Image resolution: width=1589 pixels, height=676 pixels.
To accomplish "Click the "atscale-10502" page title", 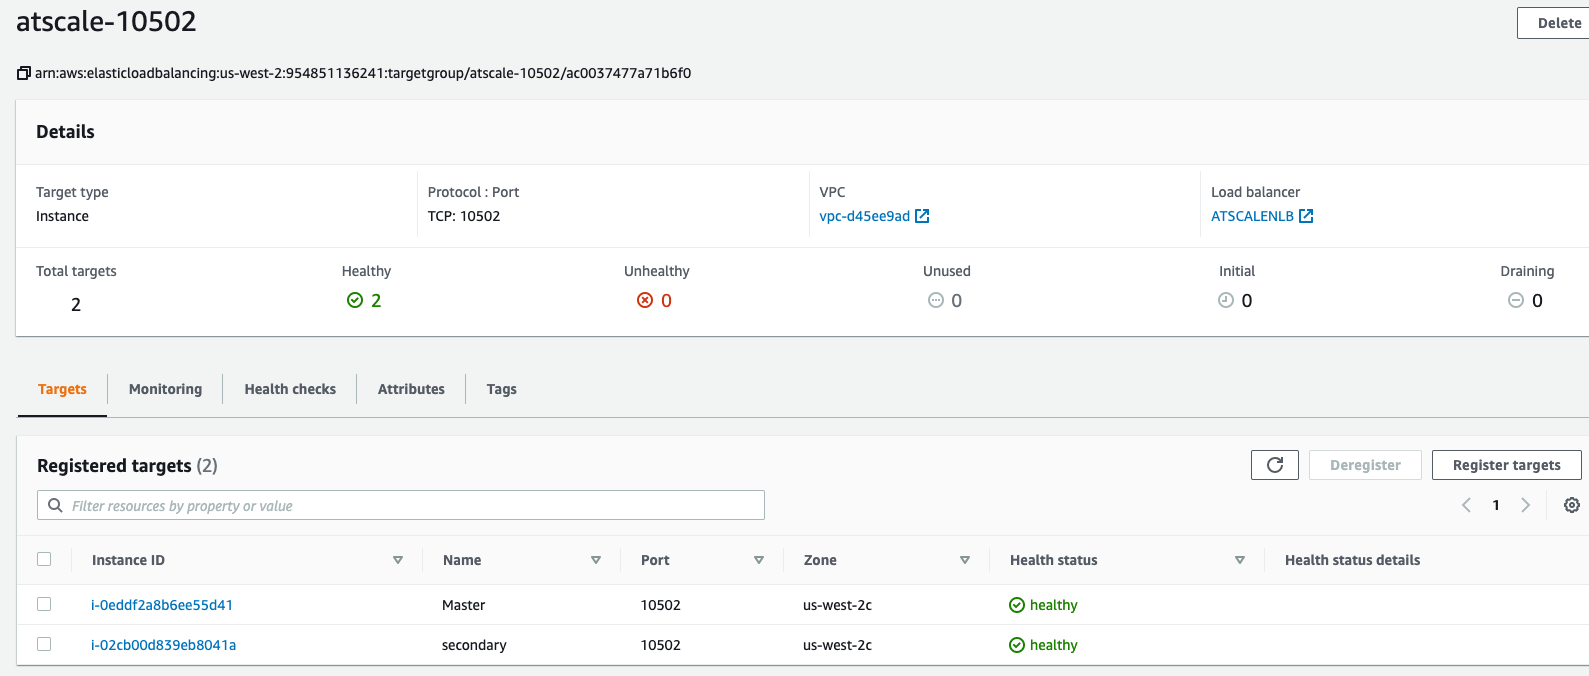I will [x=106, y=21].
